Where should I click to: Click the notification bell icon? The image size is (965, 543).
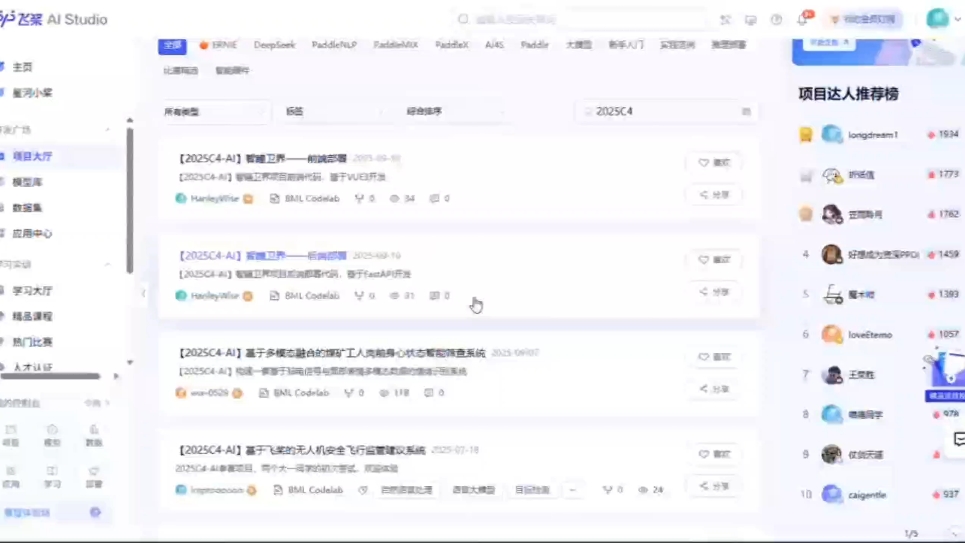pos(803,19)
